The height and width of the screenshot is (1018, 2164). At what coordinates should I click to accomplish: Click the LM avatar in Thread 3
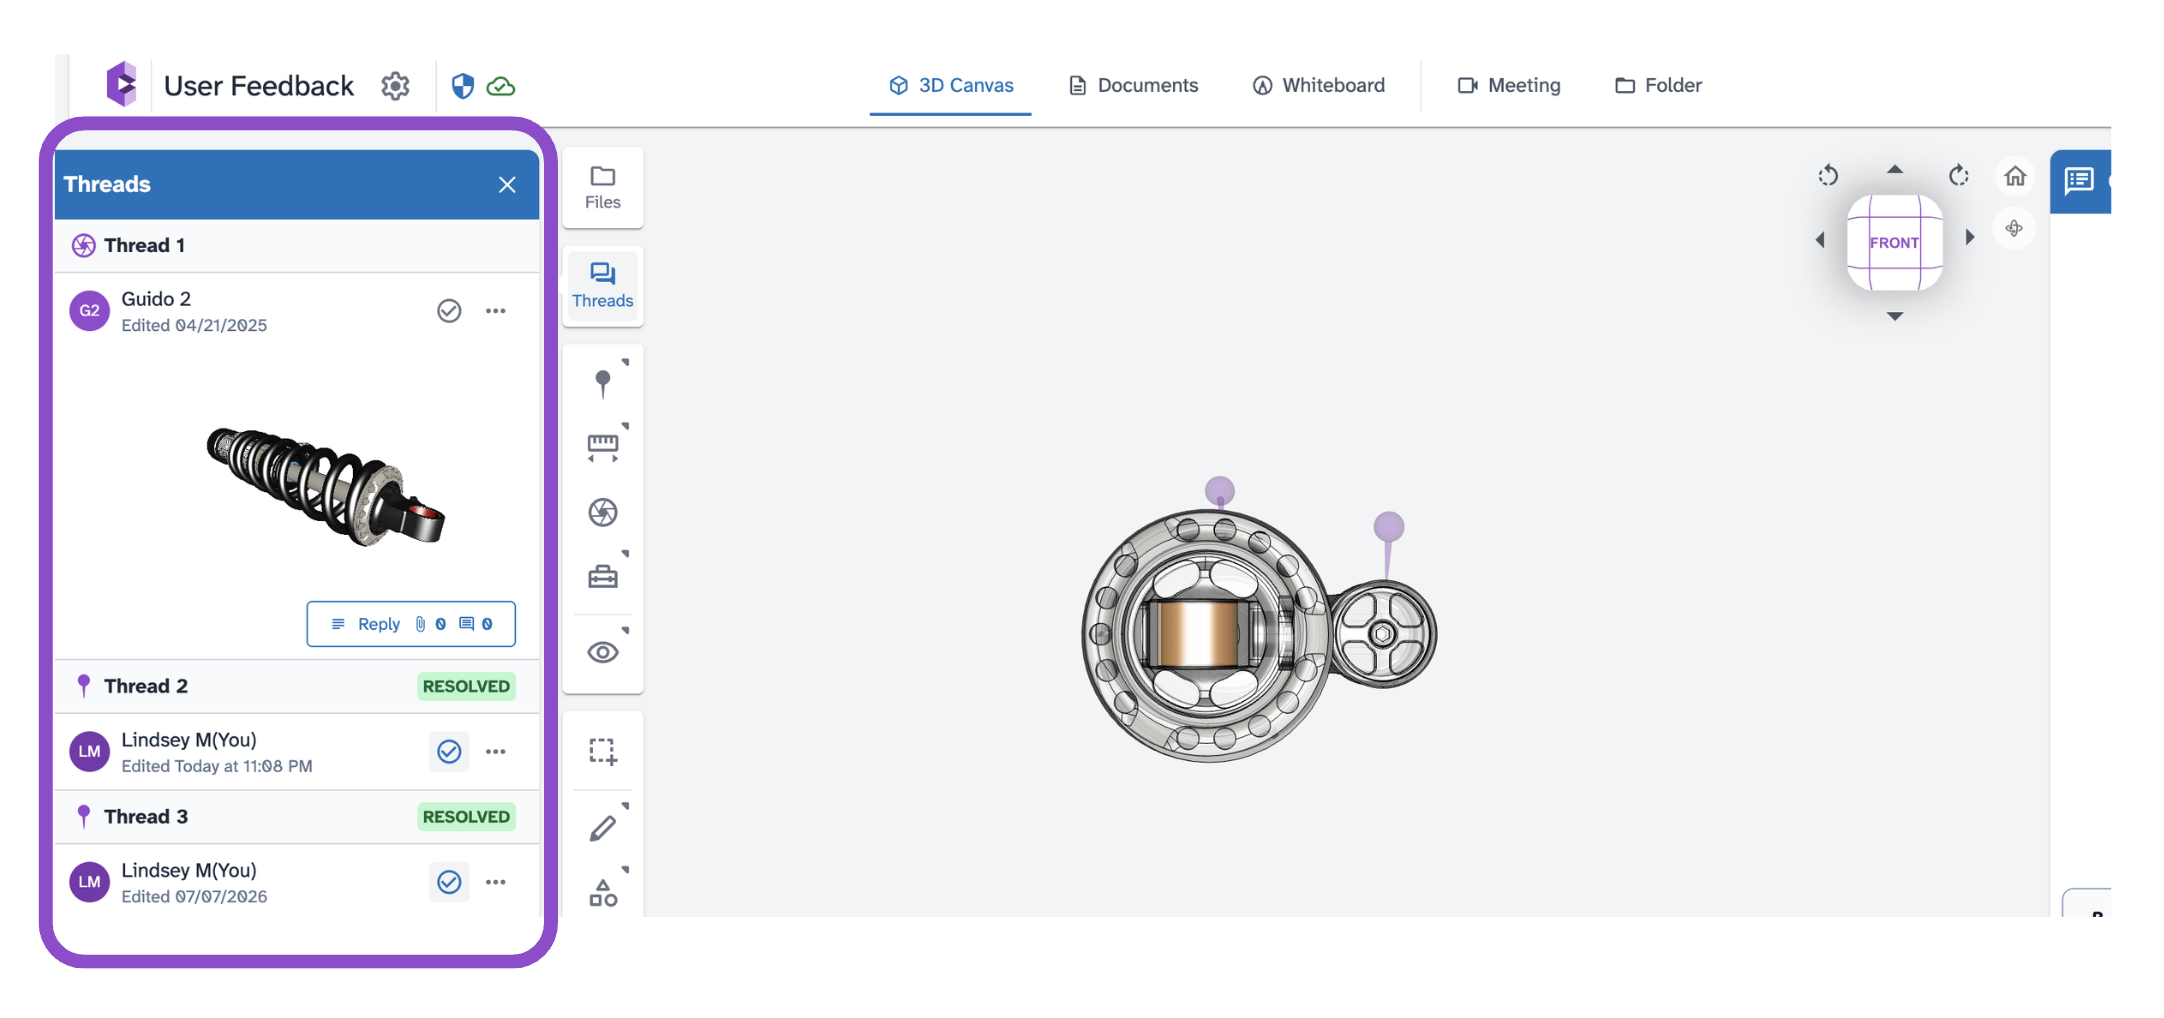[89, 882]
